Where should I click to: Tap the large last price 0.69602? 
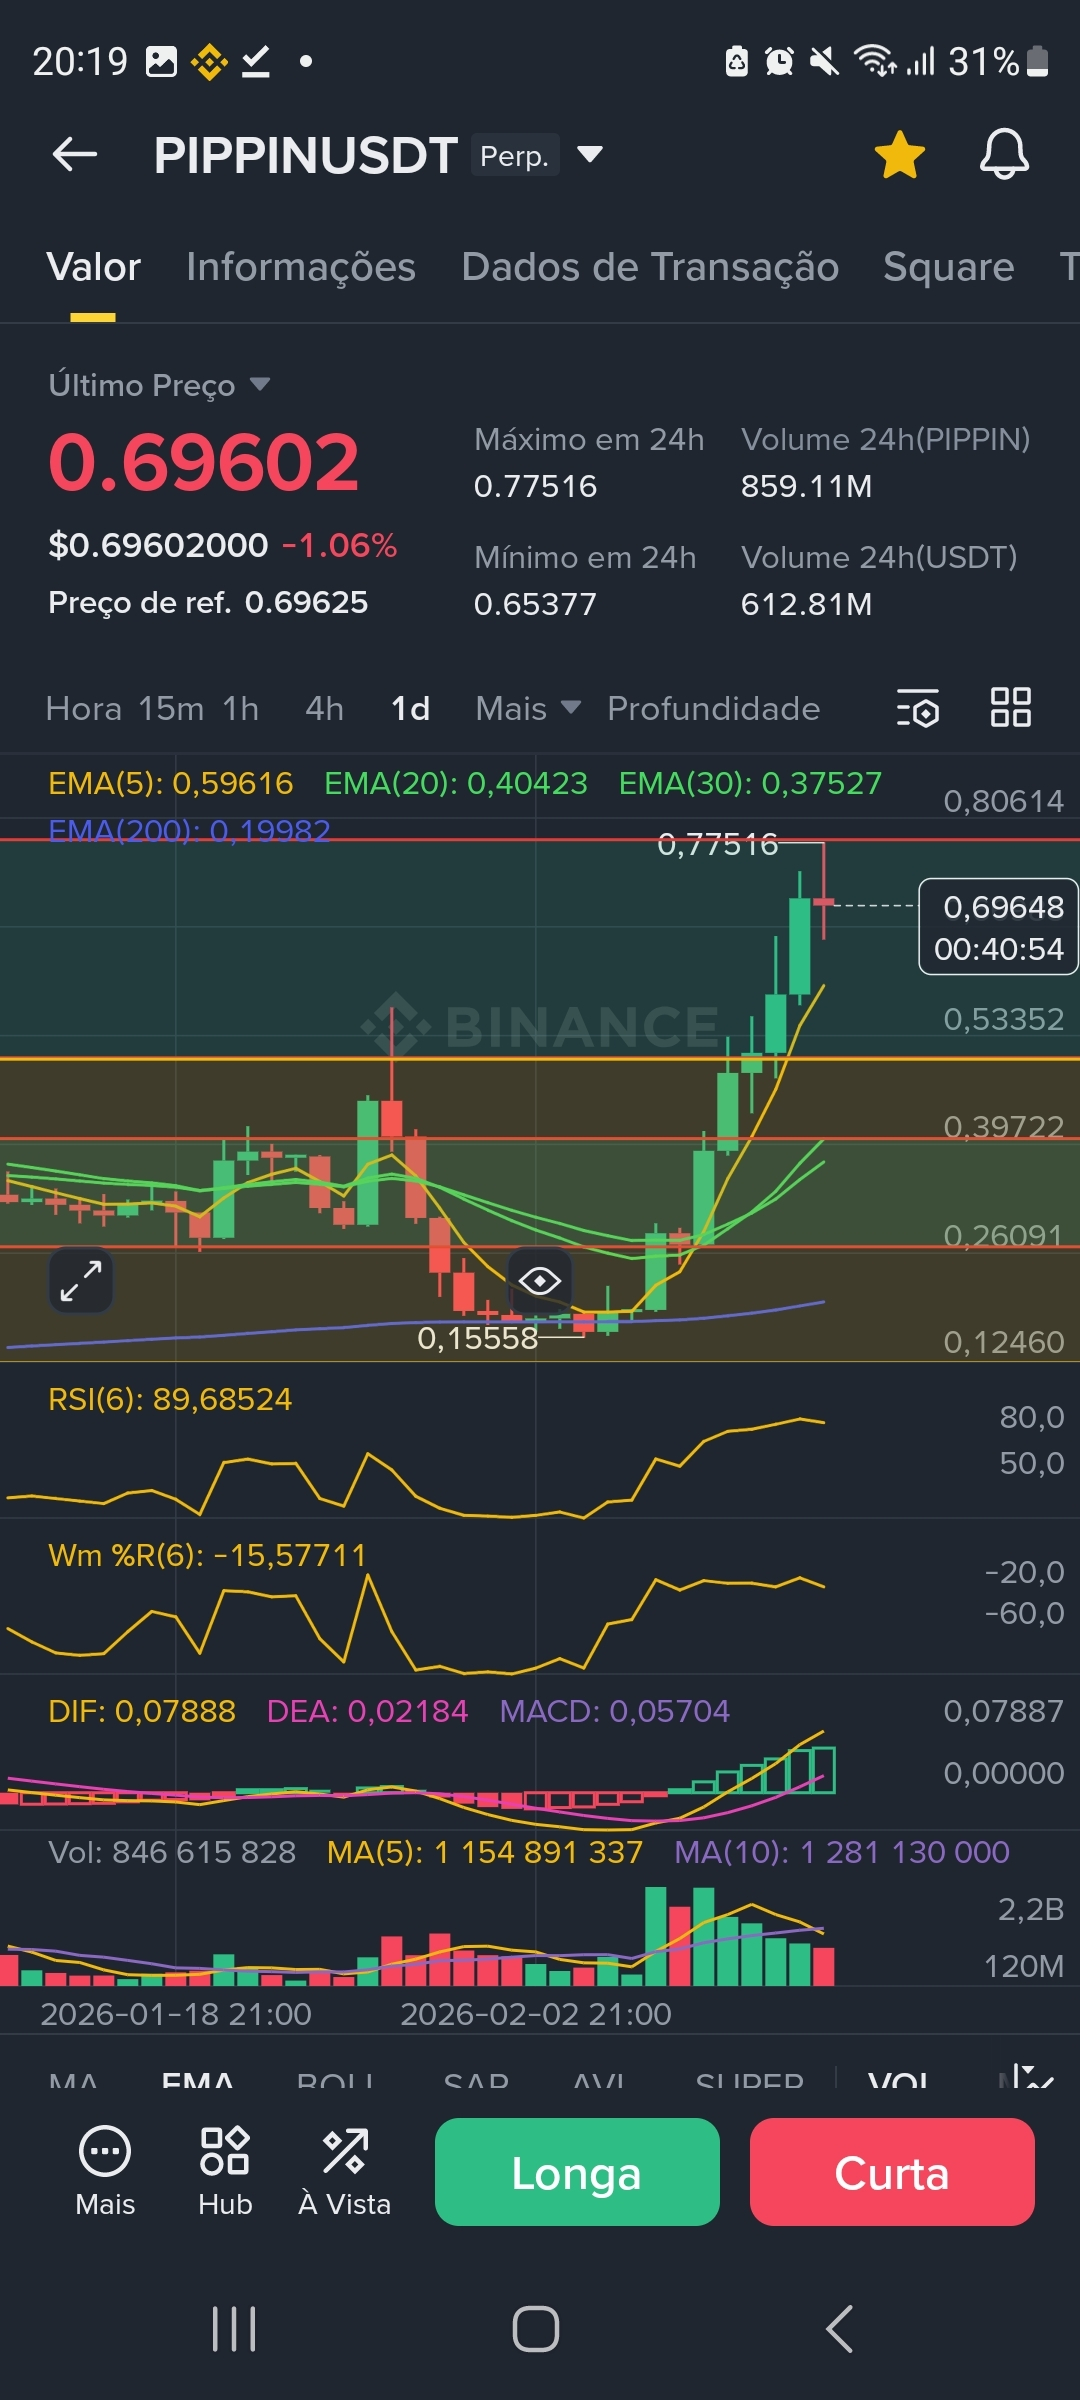coord(203,462)
